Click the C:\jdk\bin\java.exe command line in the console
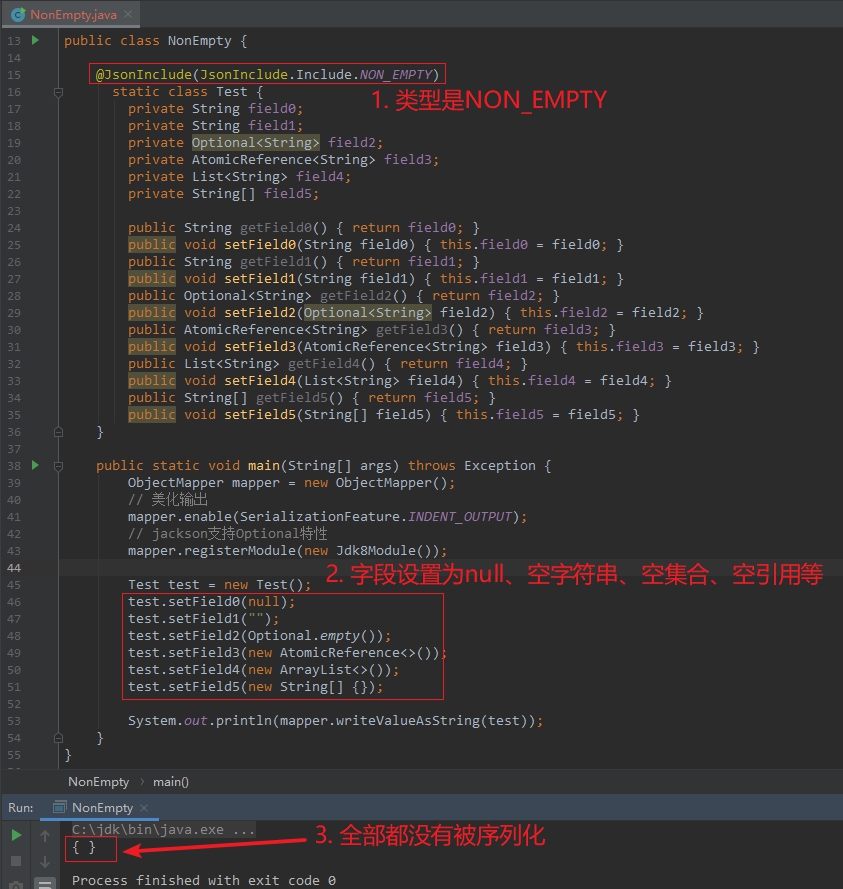 (163, 829)
